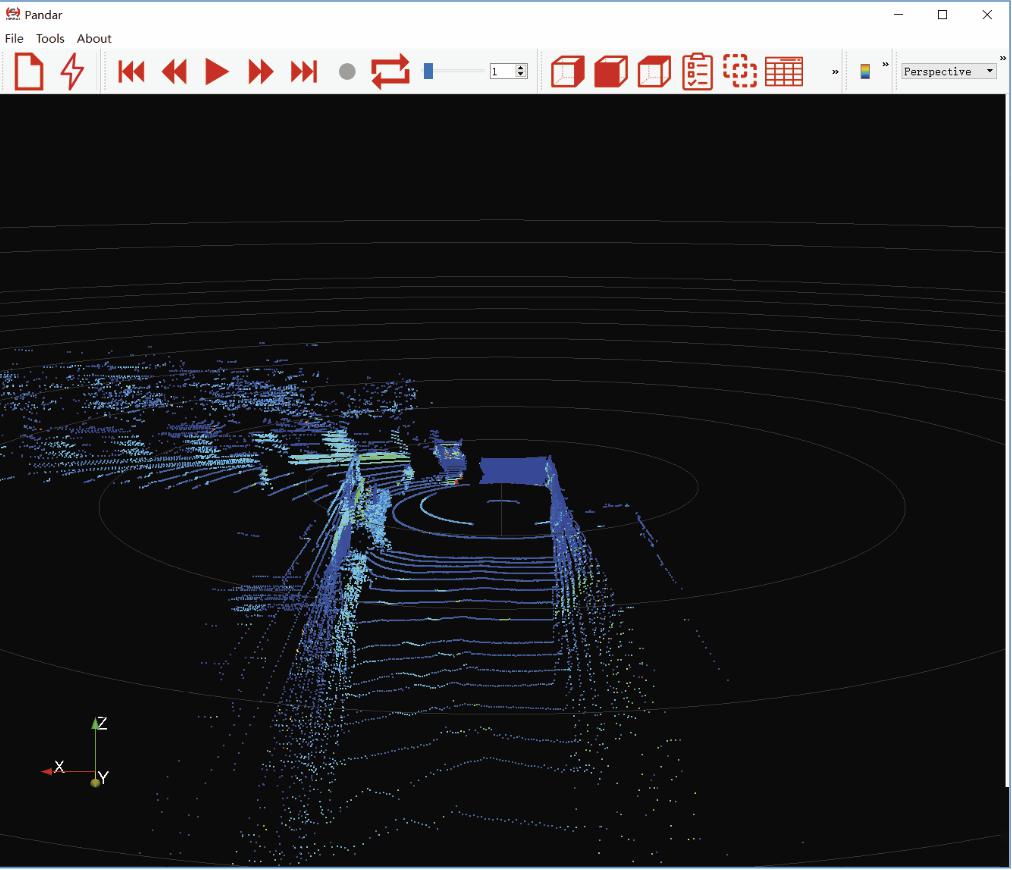Click the frame number field showing 1
This screenshot has width=1012, height=870.
pos(503,71)
